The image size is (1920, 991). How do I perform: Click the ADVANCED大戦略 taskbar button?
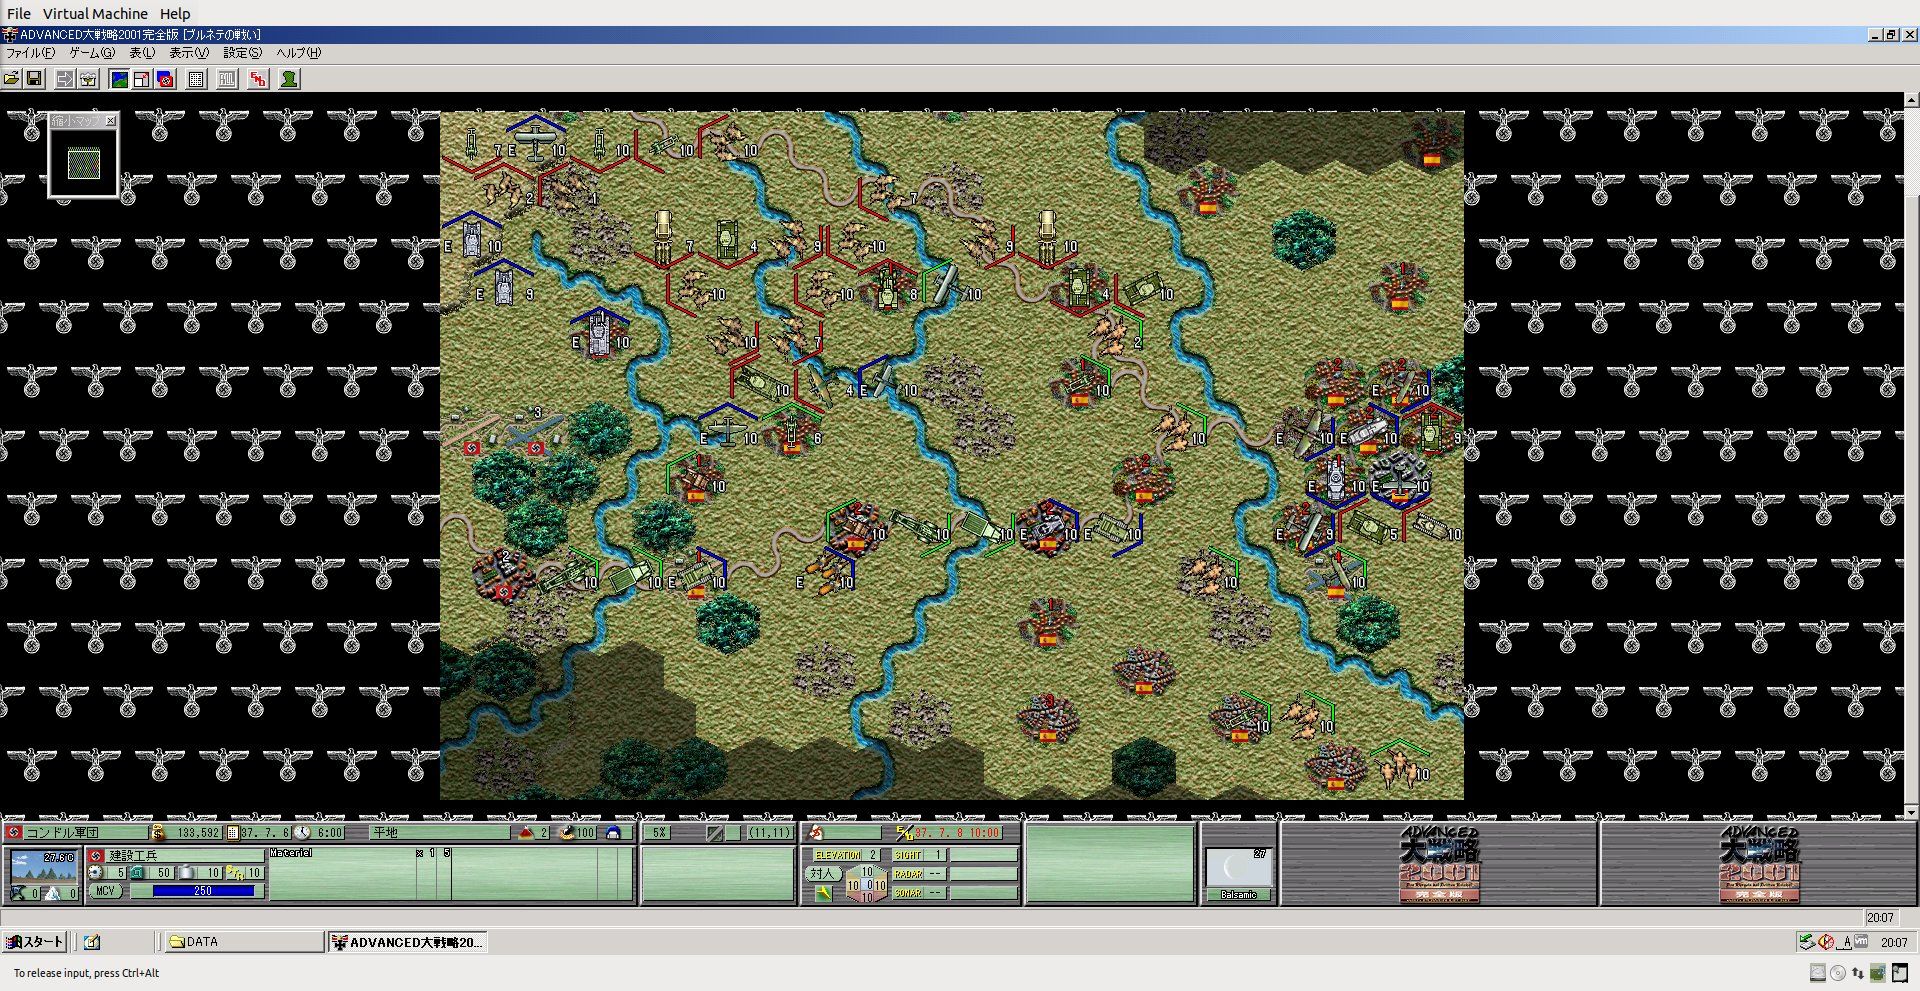click(407, 942)
